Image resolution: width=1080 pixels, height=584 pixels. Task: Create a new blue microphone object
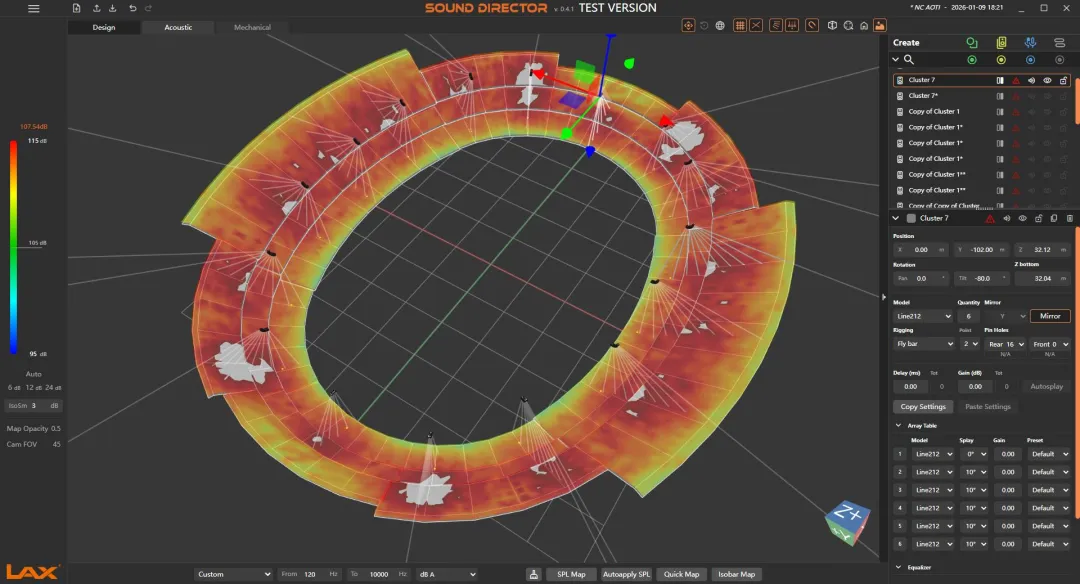(1030, 43)
